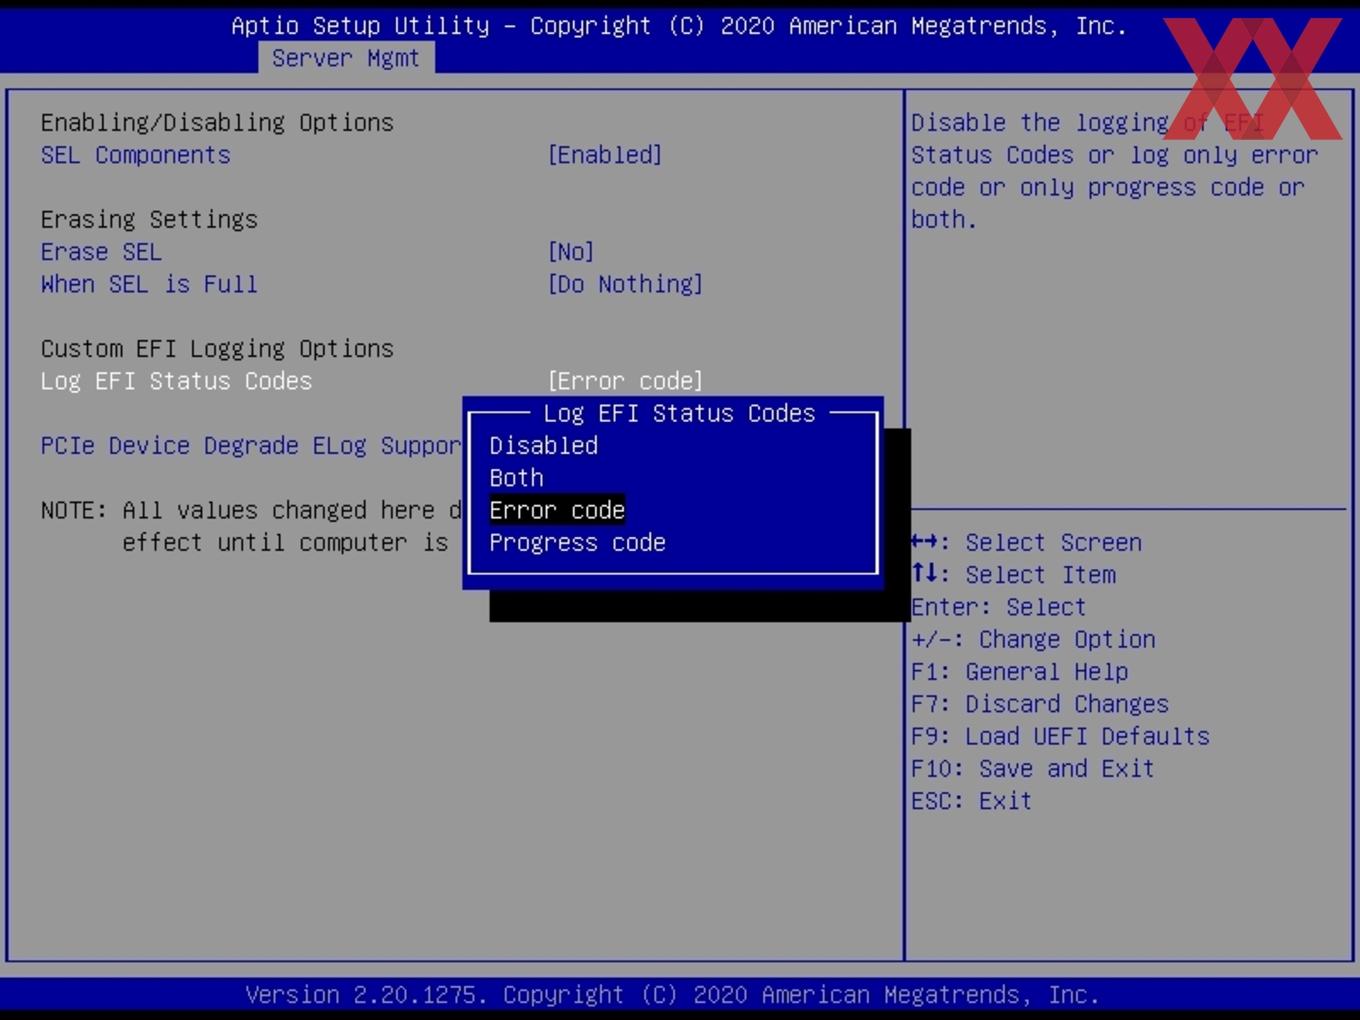Image resolution: width=1360 pixels, height=1020 pixels.
Task: Open SEL Components setting
Action: [136, 155]
